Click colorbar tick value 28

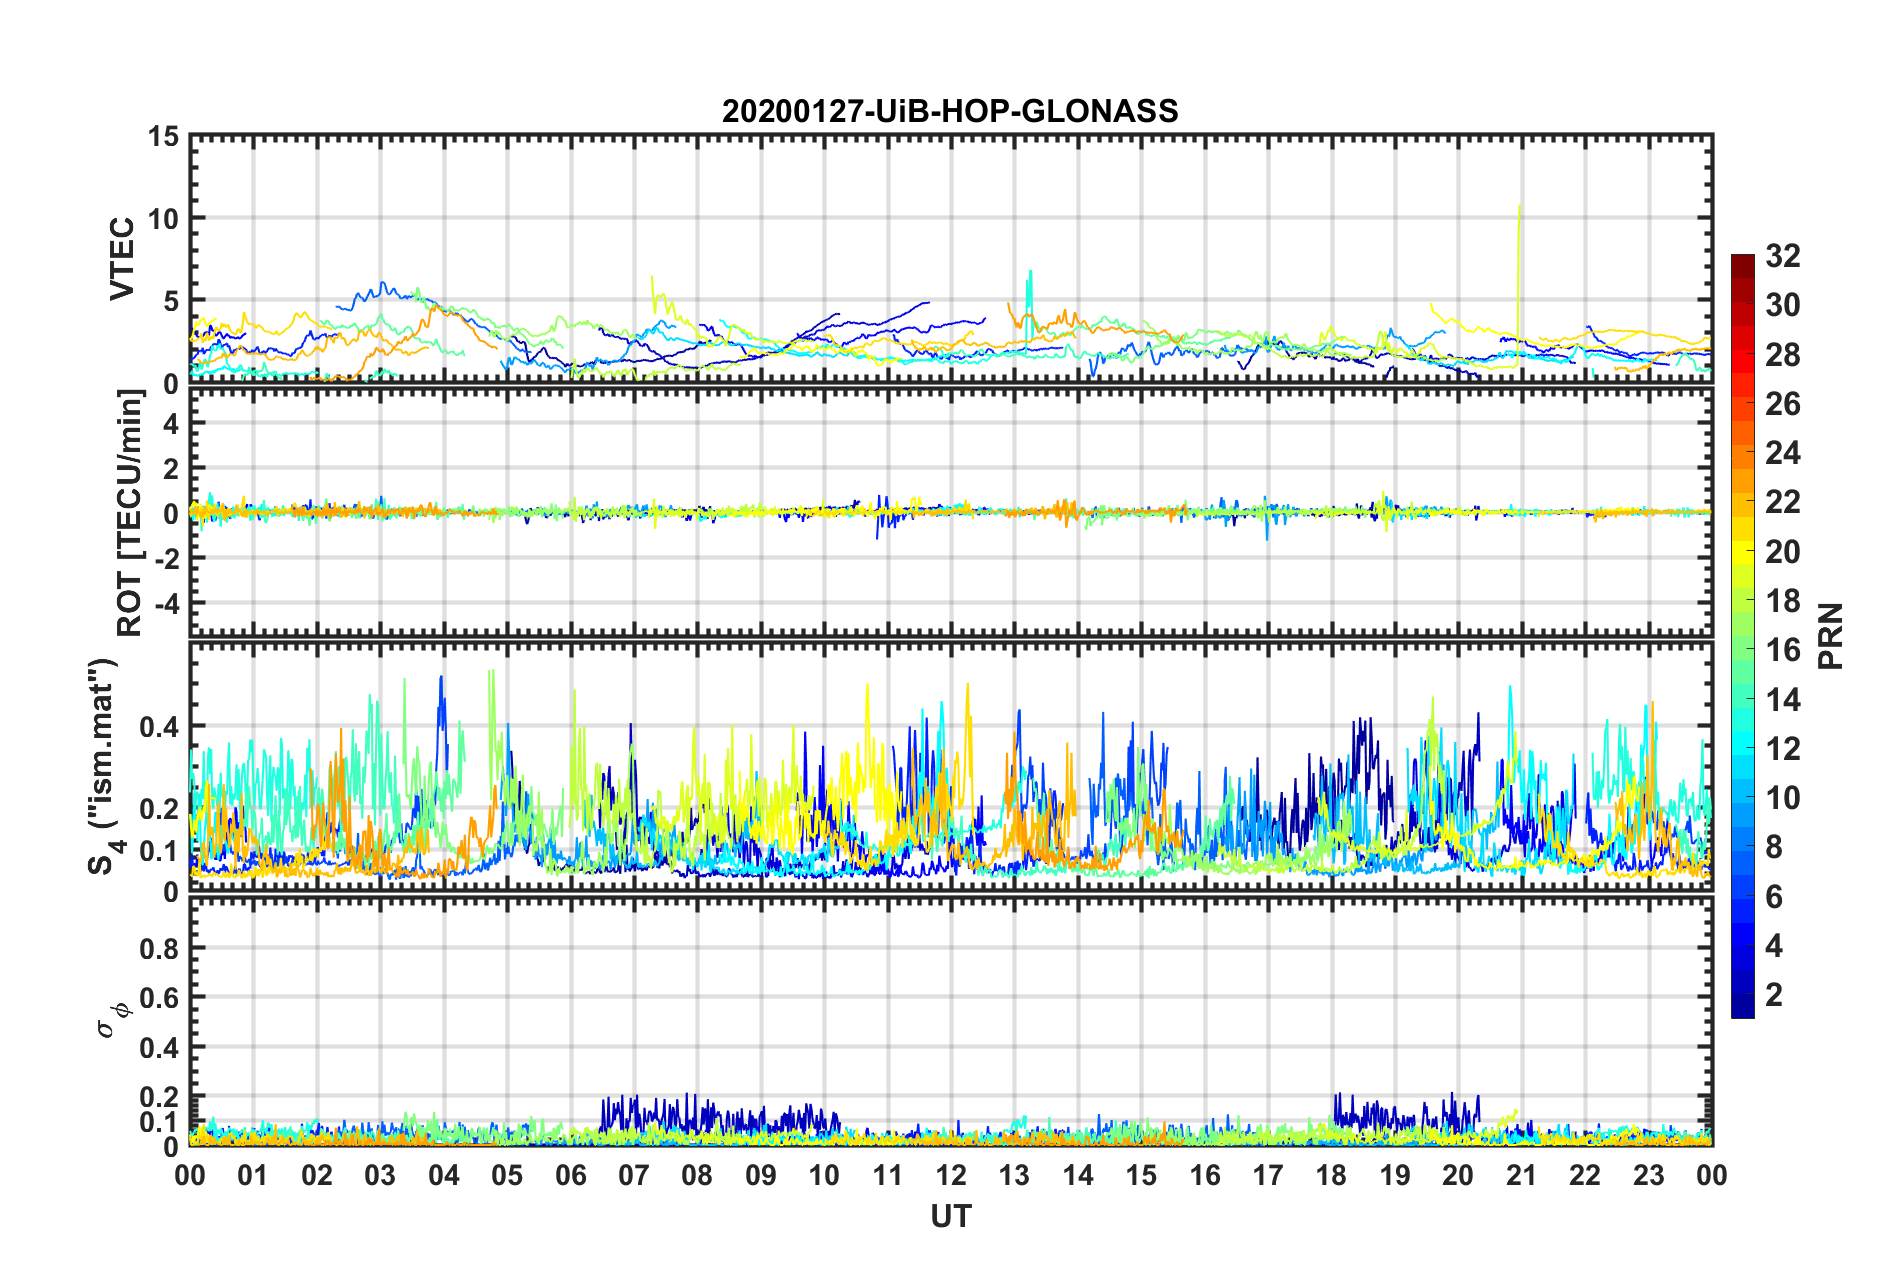[1783, 355]
